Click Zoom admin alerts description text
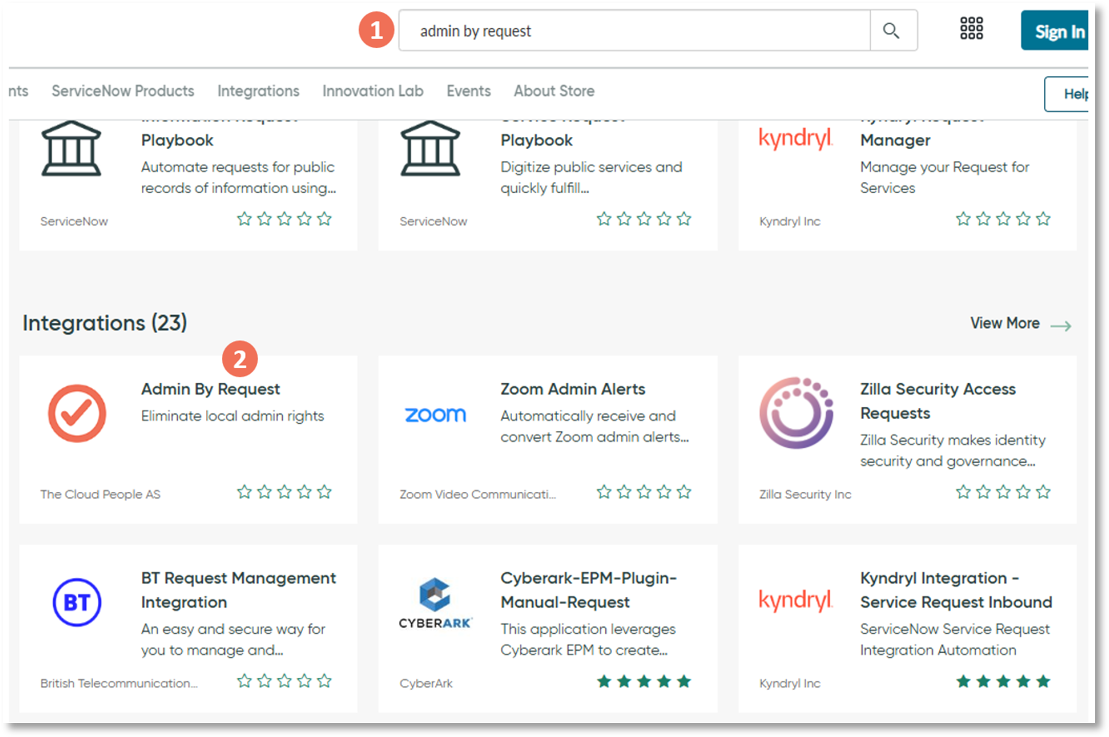Screen dimensions: 1109x737 coord(594,426)
